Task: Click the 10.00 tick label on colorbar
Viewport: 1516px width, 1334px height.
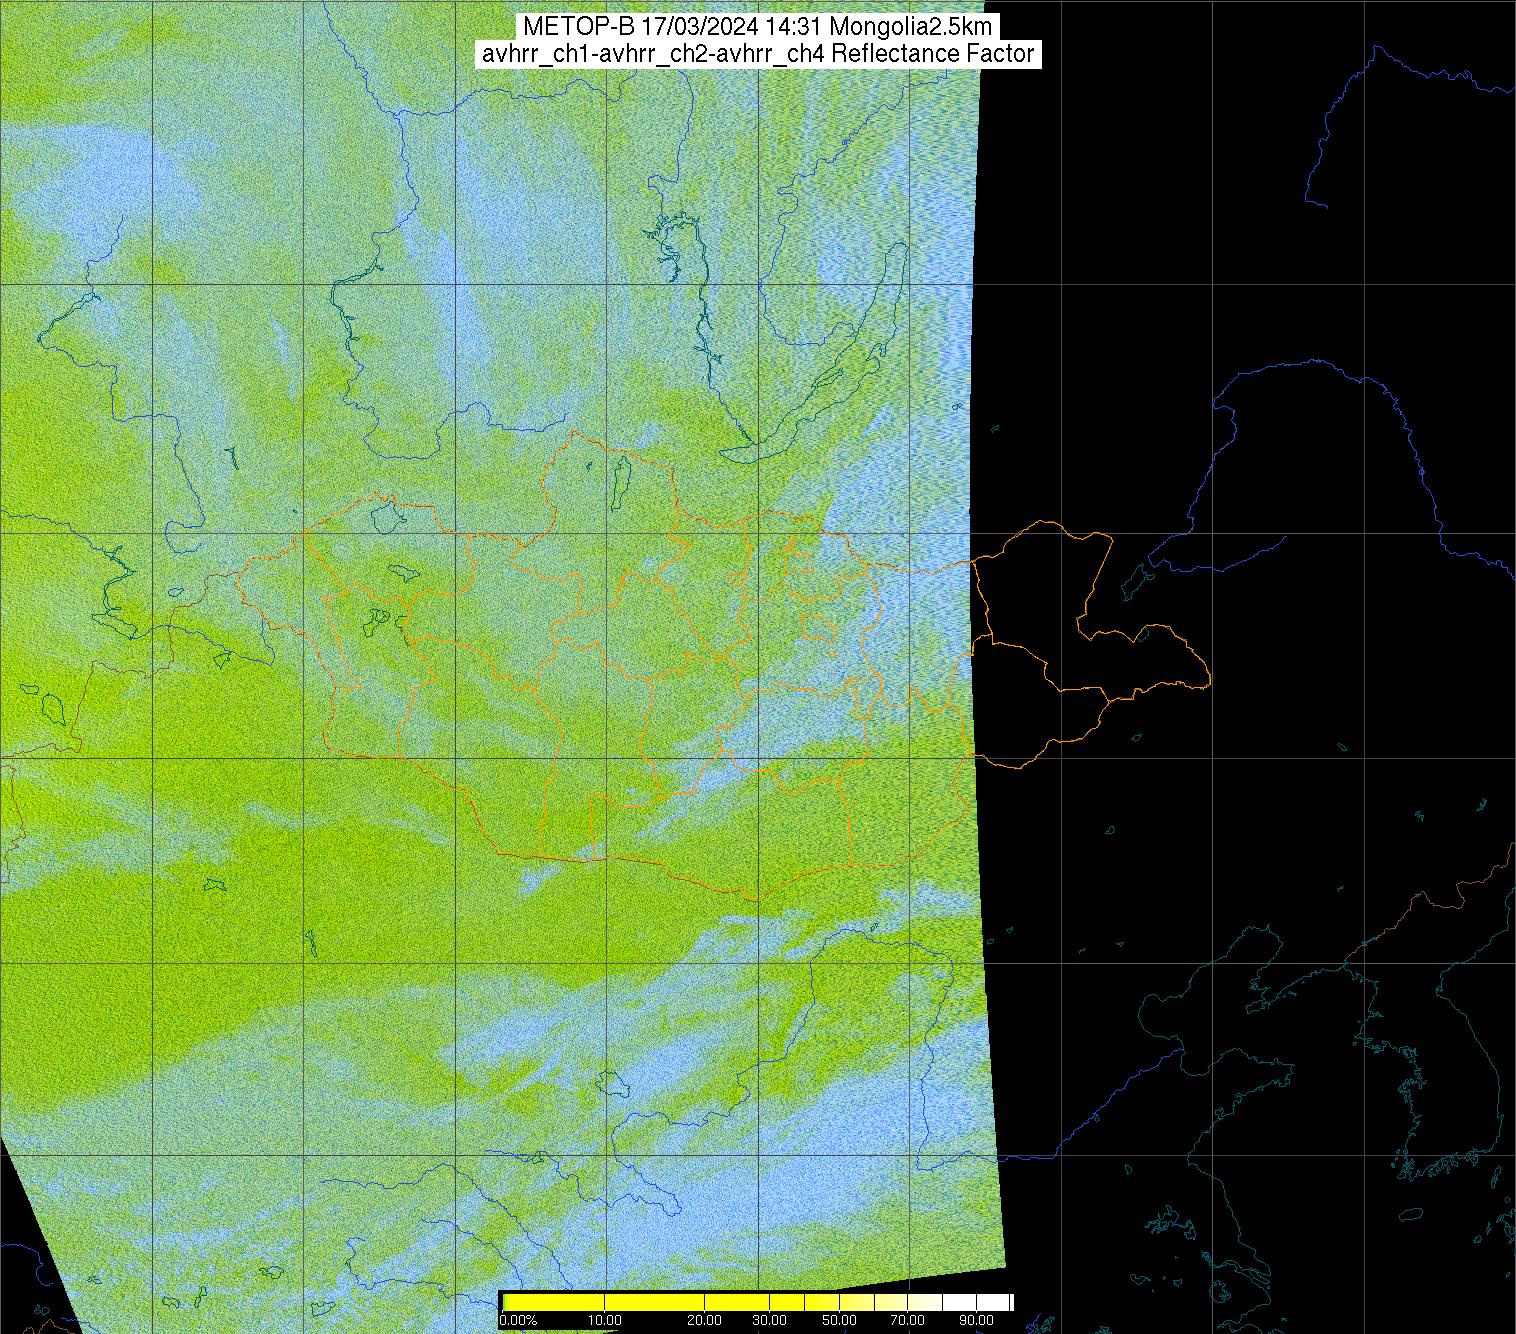Action: click(605, 1320)
